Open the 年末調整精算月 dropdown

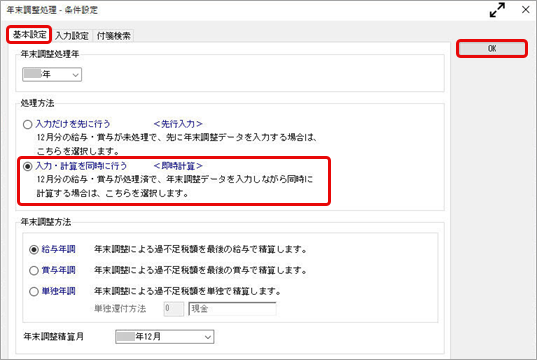[164, 337]
